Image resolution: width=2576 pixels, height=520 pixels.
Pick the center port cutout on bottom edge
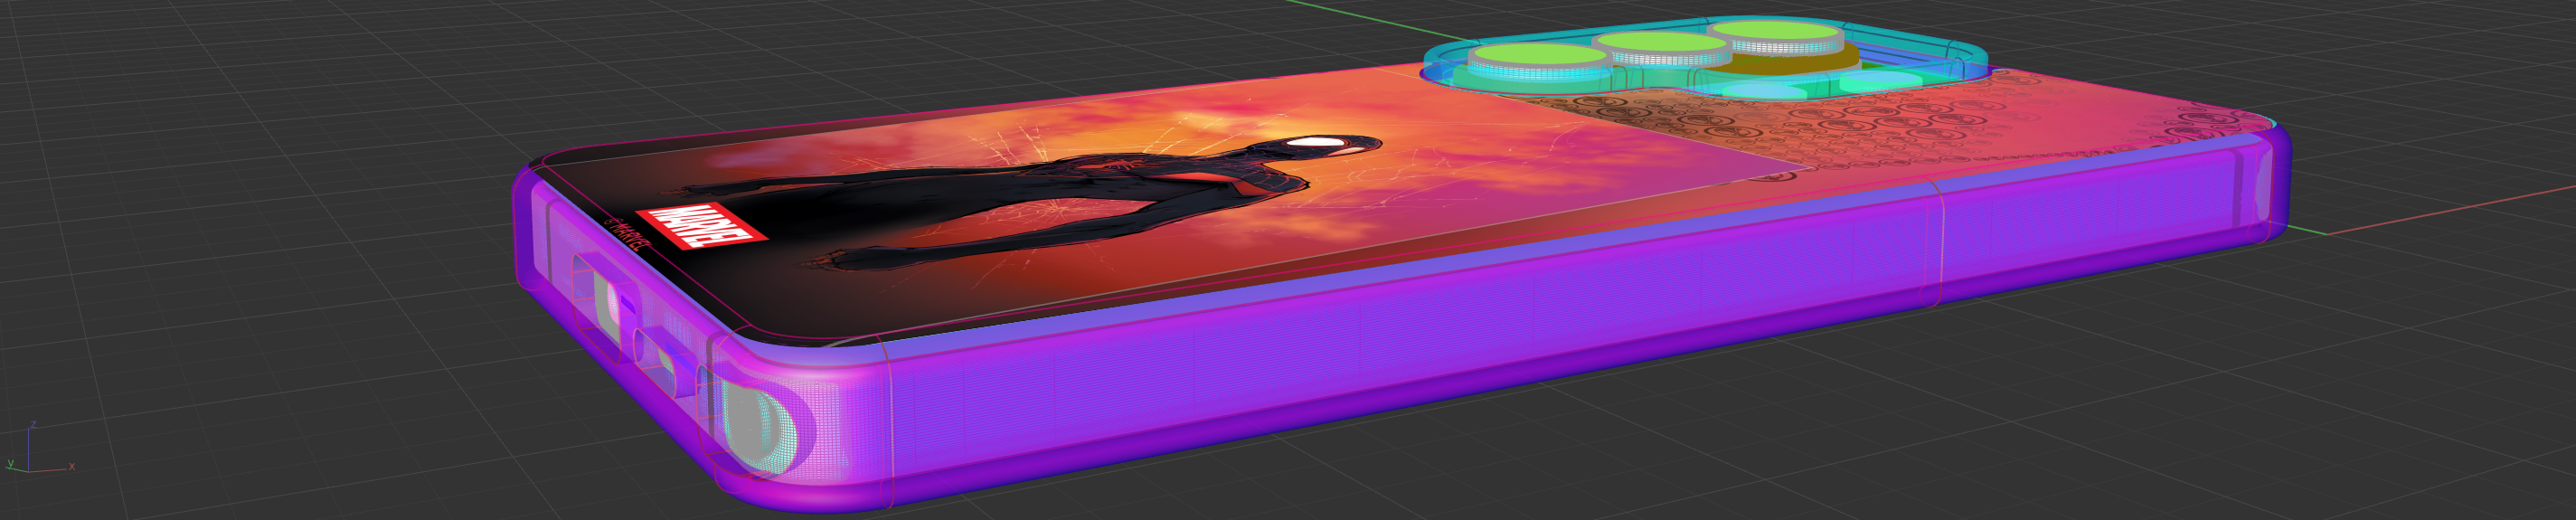[x=660, y=352]
